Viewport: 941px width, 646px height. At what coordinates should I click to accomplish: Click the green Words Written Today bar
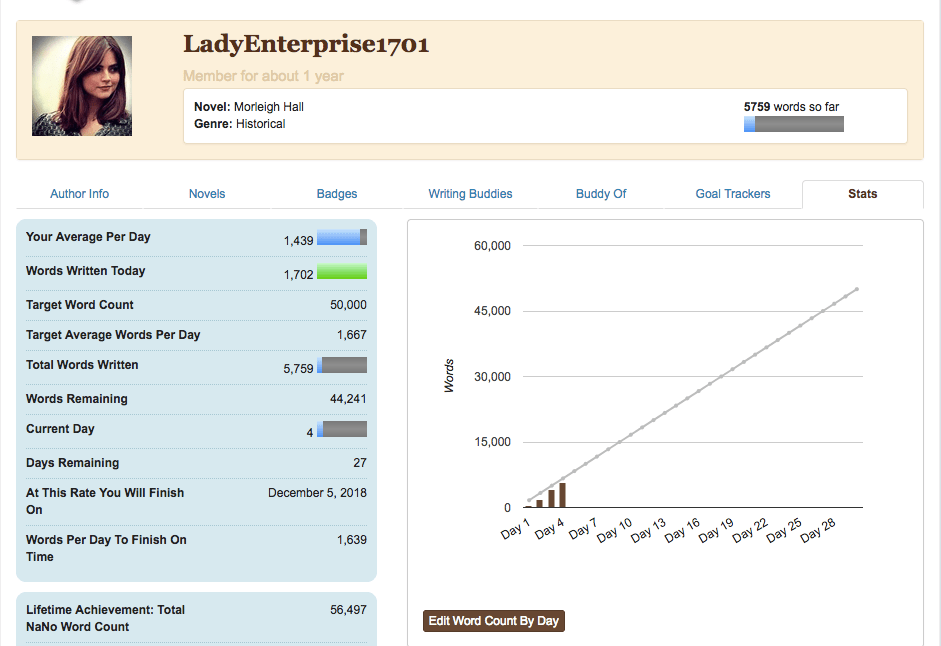coord(342,272)
